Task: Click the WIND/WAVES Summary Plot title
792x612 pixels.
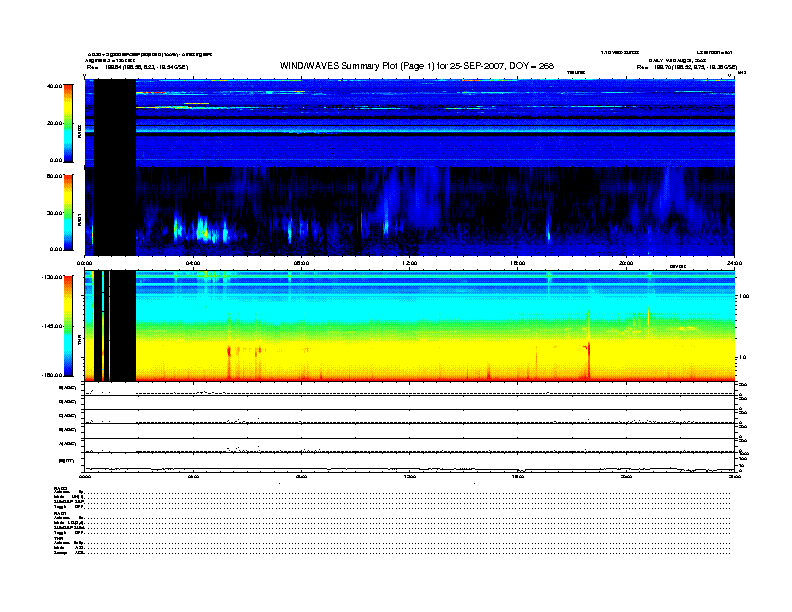Action: (417, 66)
